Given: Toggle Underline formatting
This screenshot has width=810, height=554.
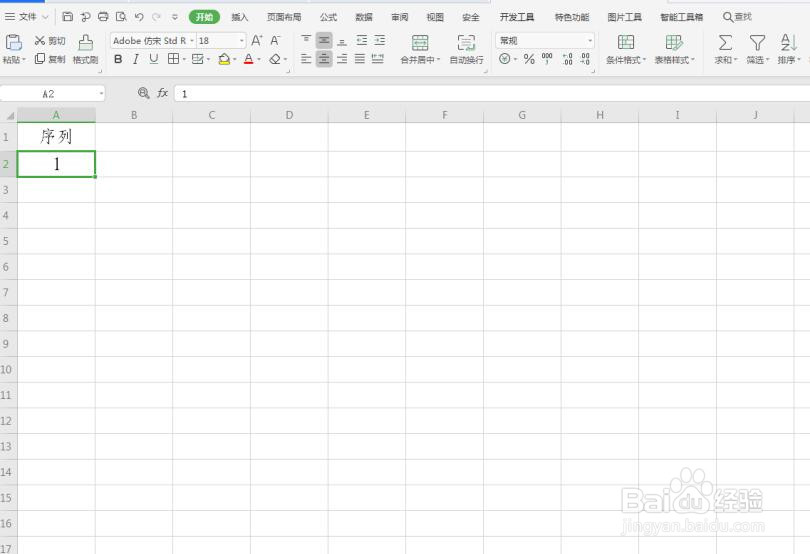Looking at the screenshot, I should point(153,59).
